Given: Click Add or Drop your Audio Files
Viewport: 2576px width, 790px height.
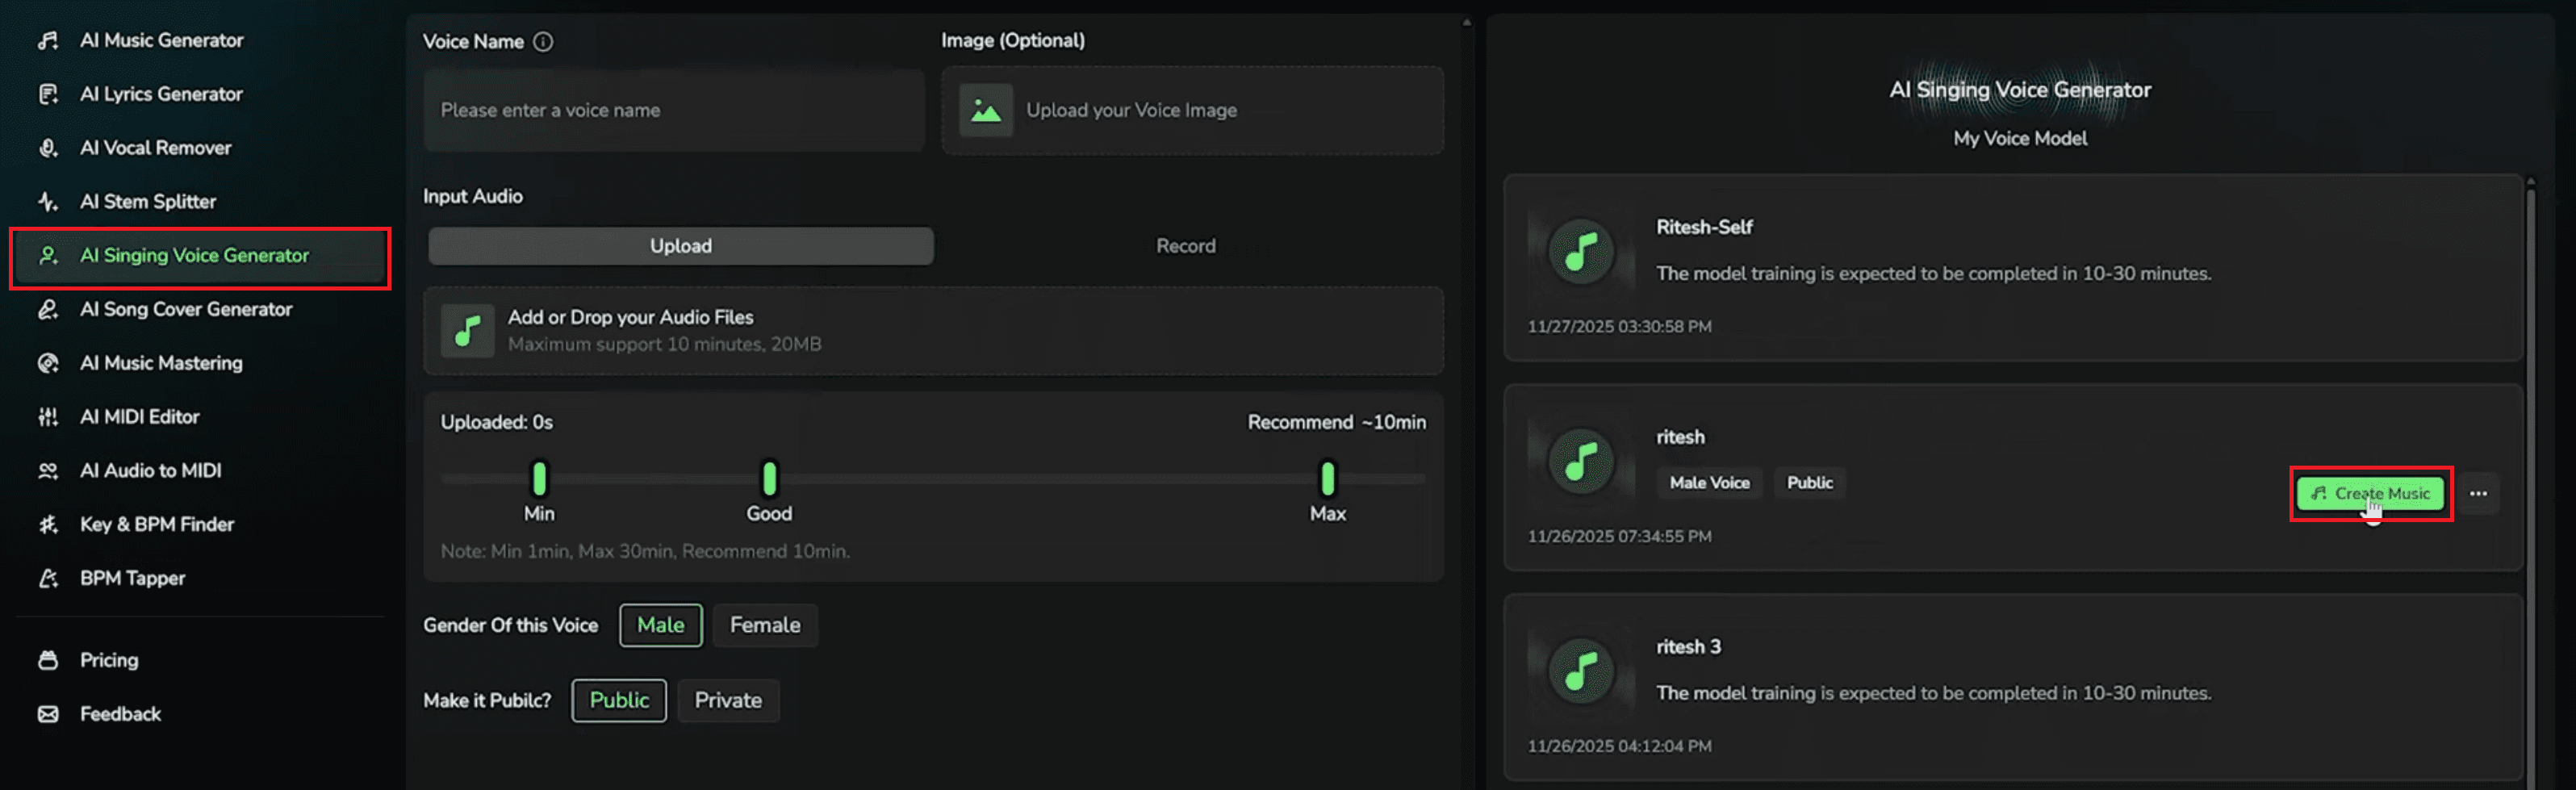Looking at the screenshot, I should click(x=933, y=331).
